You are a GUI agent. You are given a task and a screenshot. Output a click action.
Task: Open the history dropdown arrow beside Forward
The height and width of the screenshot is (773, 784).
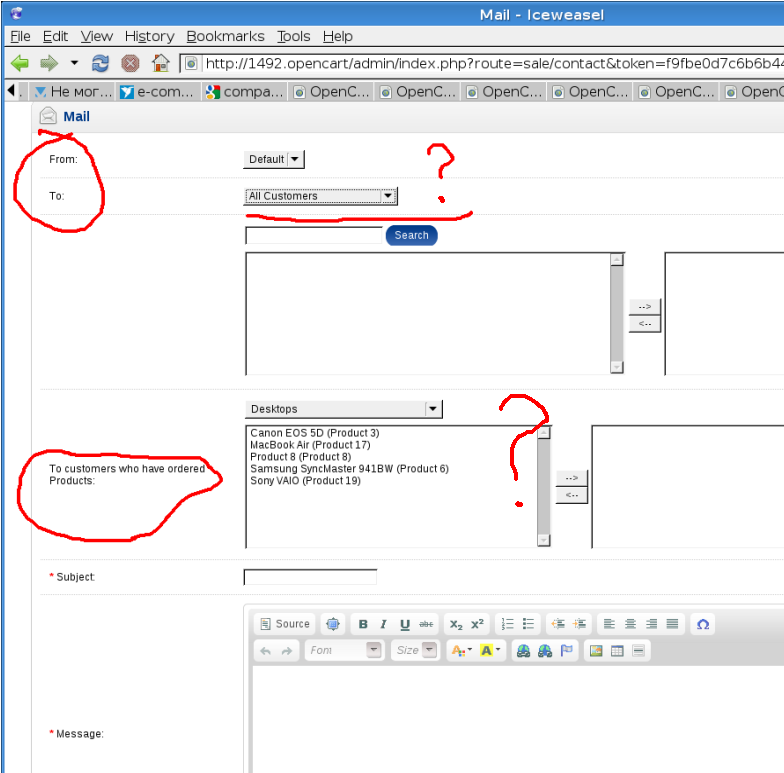click(74, 63)
